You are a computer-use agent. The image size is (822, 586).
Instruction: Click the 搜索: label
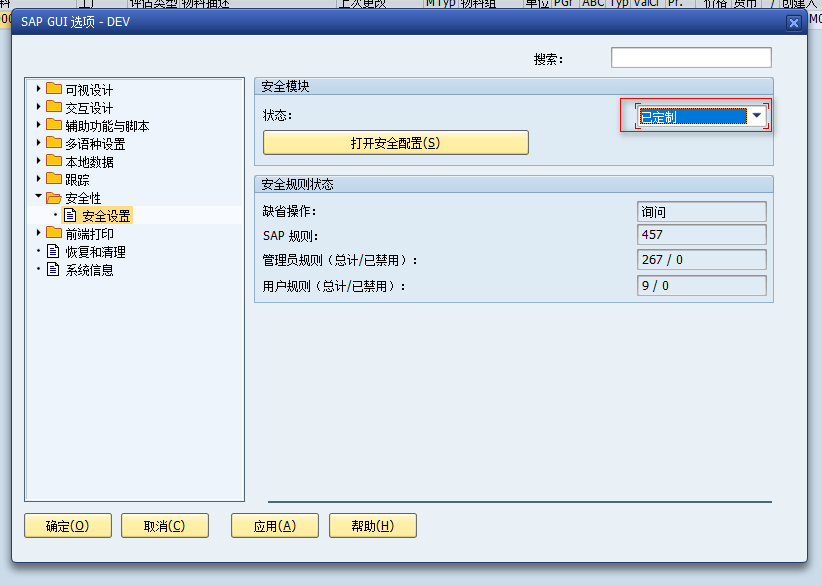[x=548, y=59]
